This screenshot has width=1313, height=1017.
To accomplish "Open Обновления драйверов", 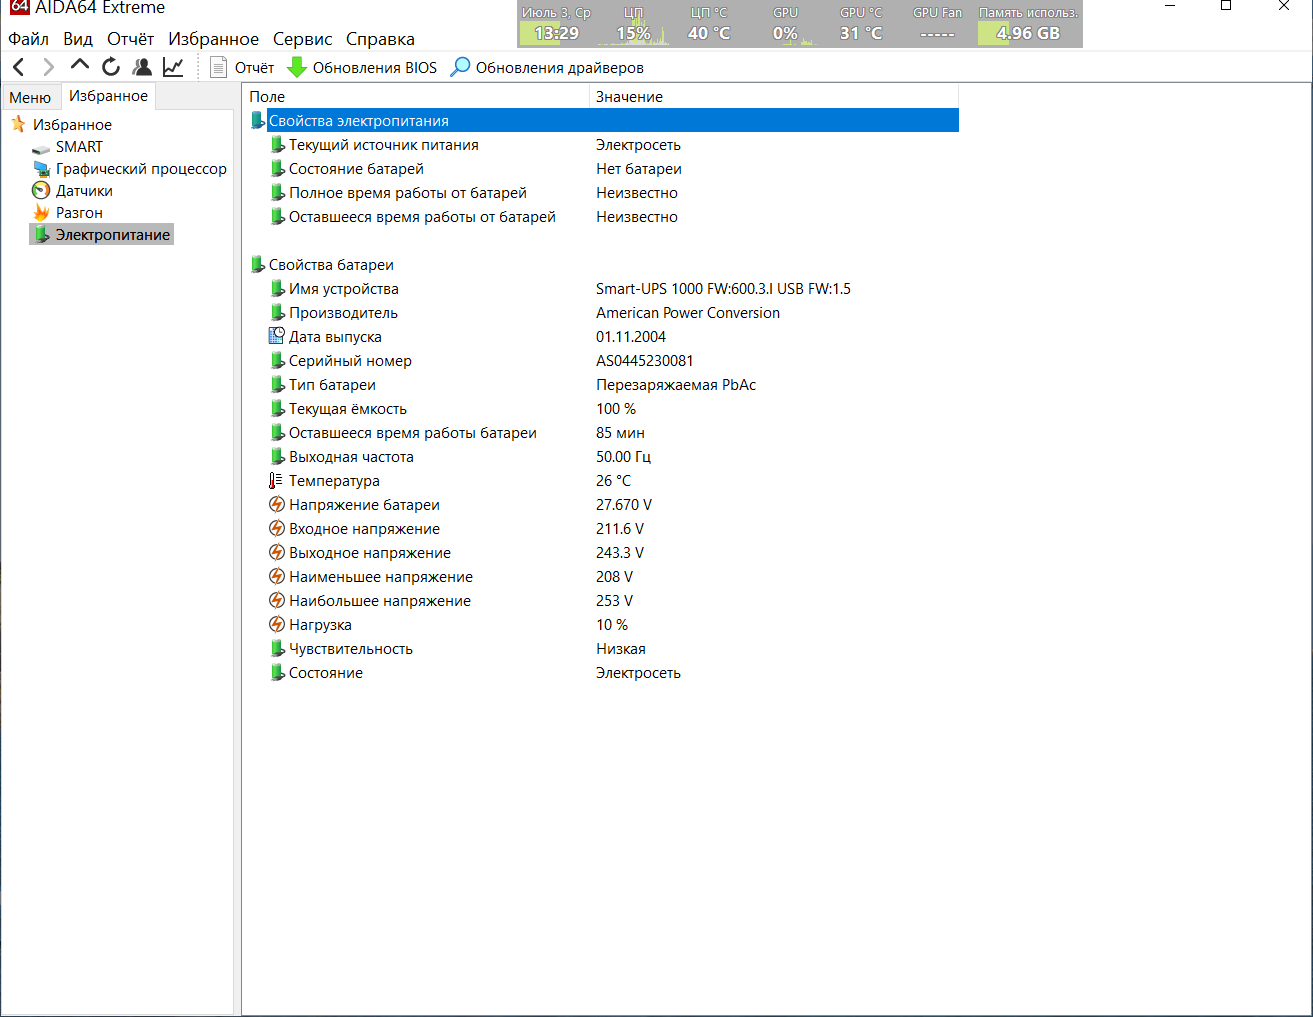I will (x=547, y=67).
